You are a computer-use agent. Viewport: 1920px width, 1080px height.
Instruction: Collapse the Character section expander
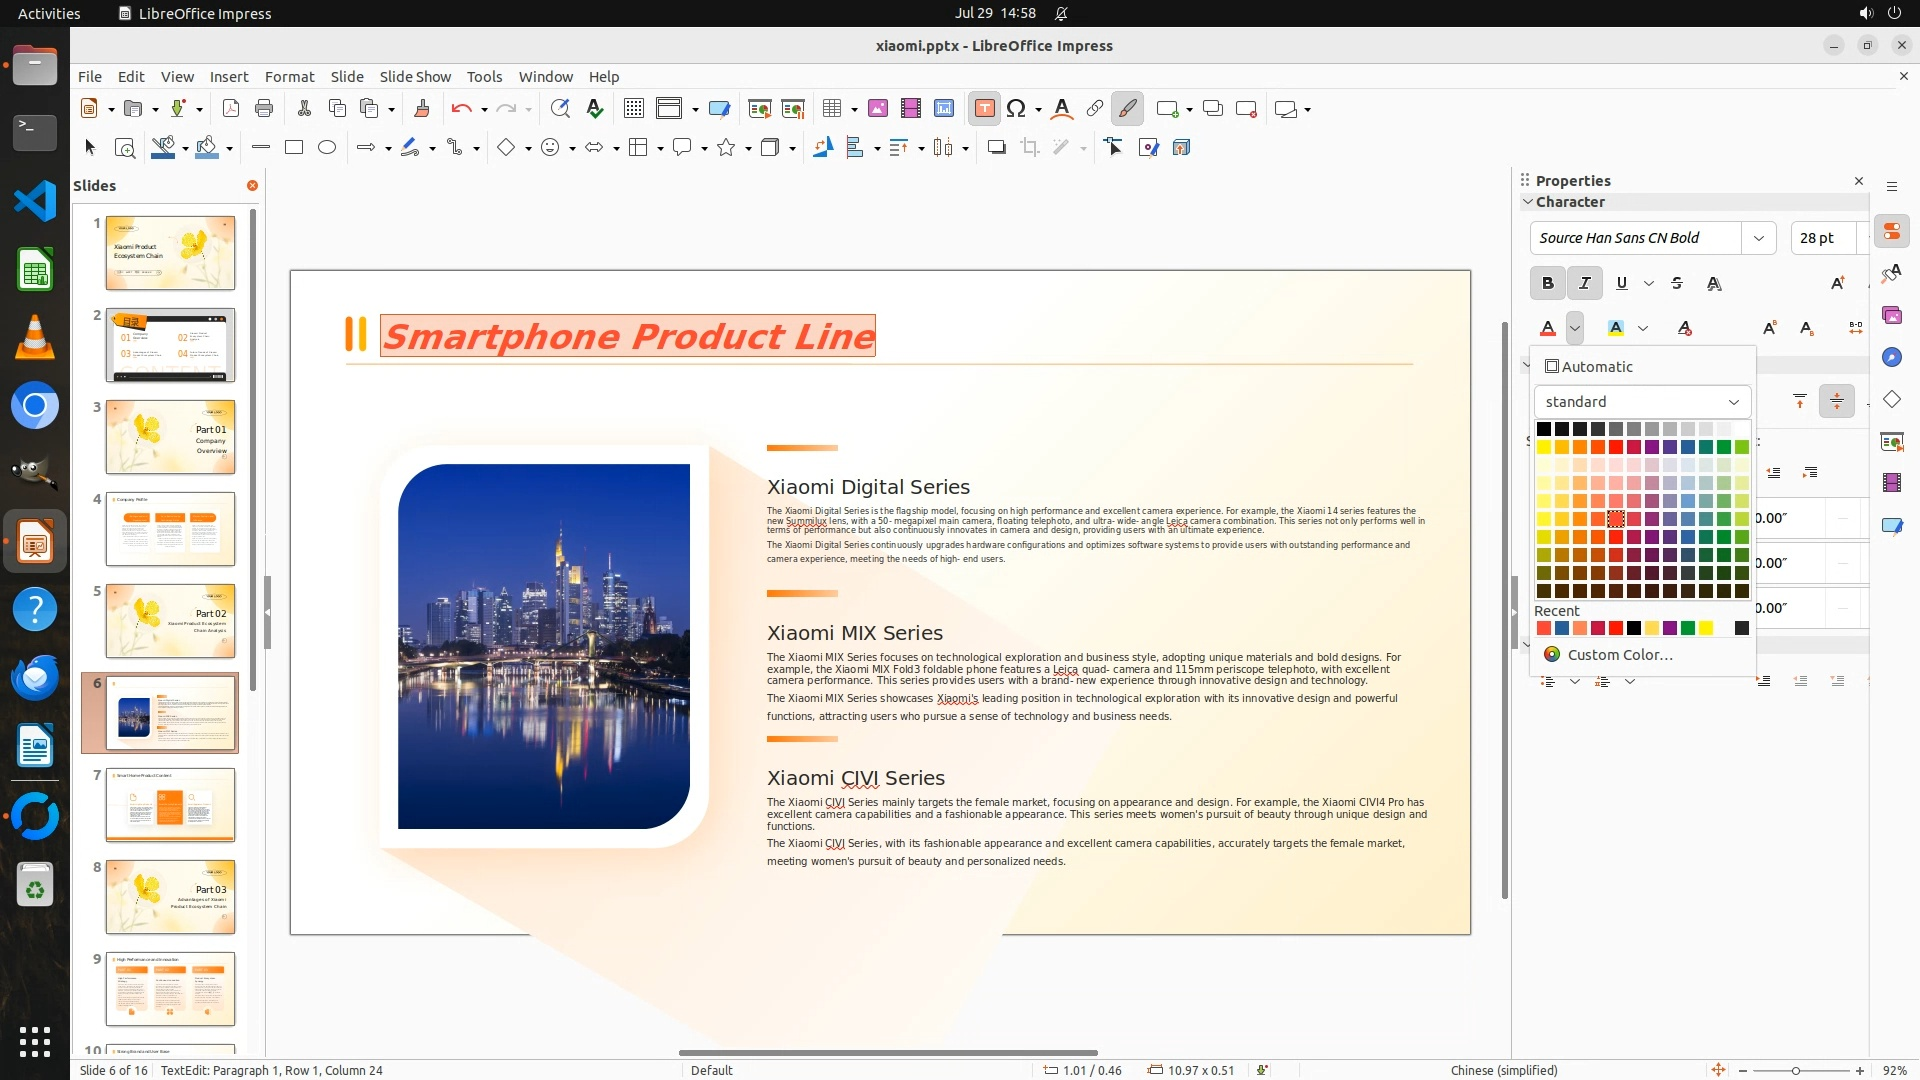pyautogui.click(x=1527, y=202)
